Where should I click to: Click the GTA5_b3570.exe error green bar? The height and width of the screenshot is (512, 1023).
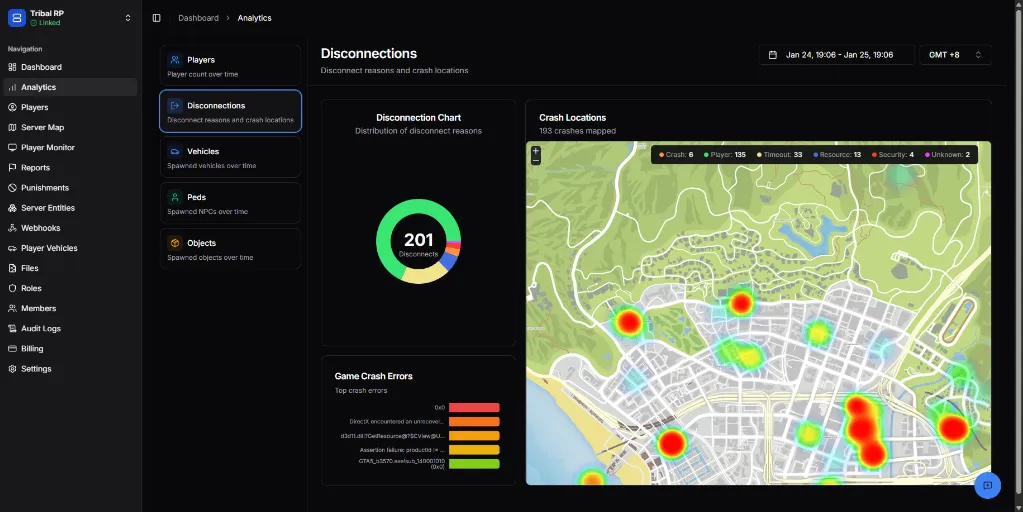point(474,464)
